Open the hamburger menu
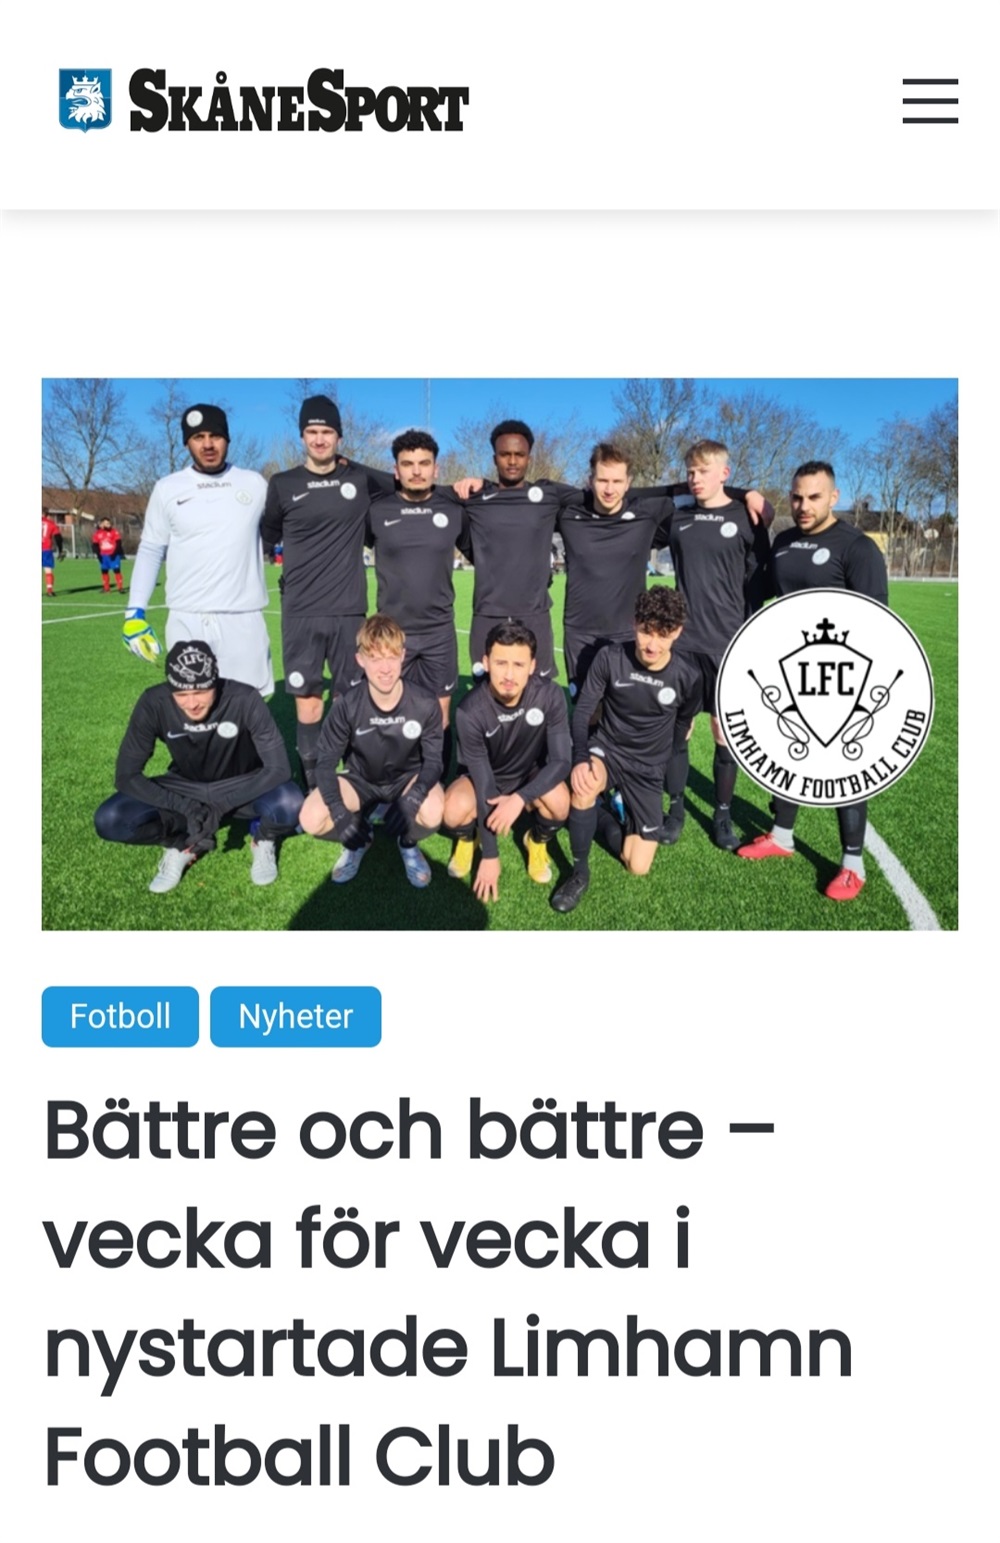Viewport: 1000px width, 1543px height. point(930,101)
